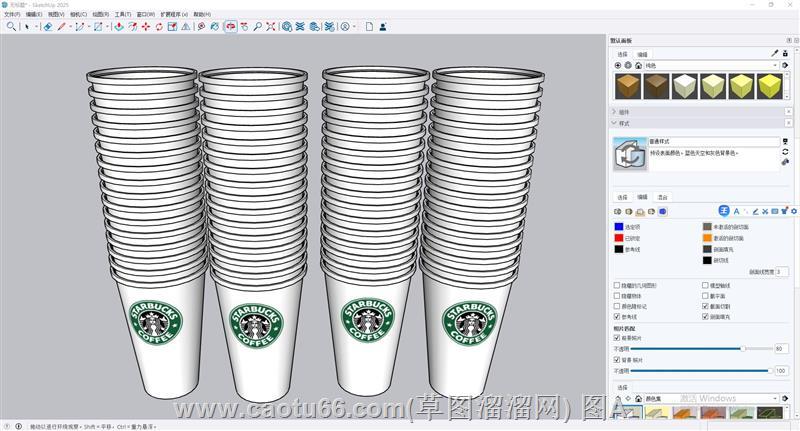This screenshot has width=800, height=431.
Task: Uncheck the 前景照片 checkbox
Action: [617, 338]
